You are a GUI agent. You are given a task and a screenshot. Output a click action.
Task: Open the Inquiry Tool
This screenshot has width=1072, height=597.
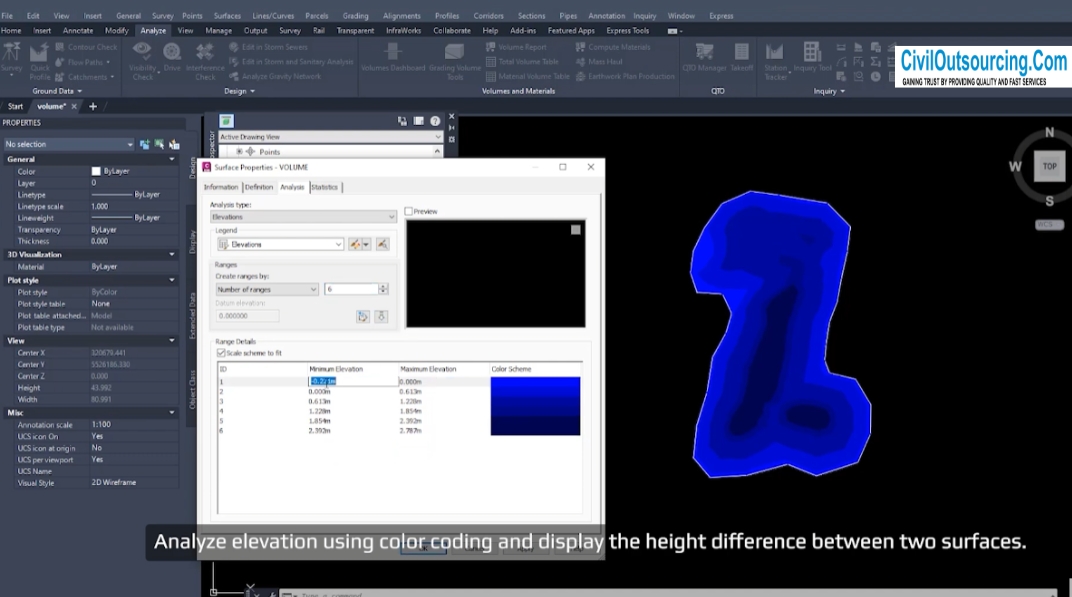(812, 57)
